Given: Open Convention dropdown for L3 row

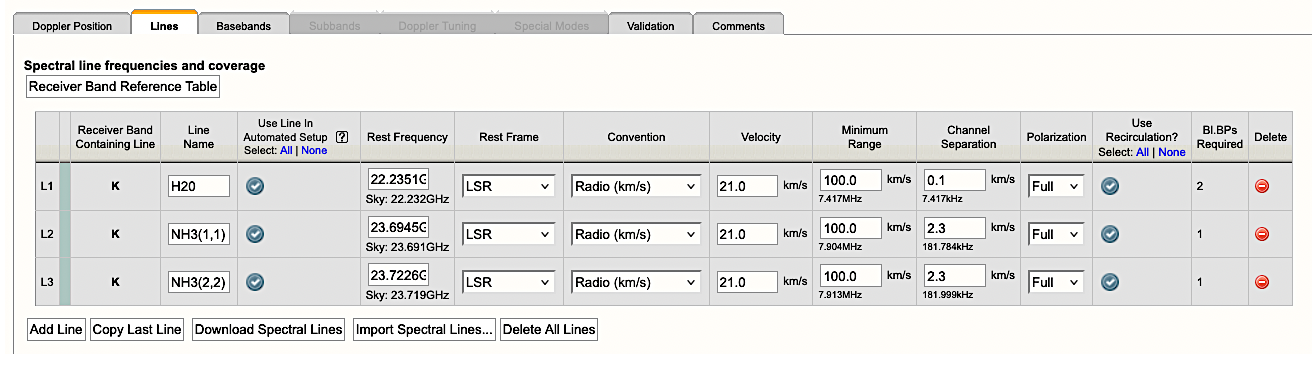Looking at the screenshot, I should point(636,282).
